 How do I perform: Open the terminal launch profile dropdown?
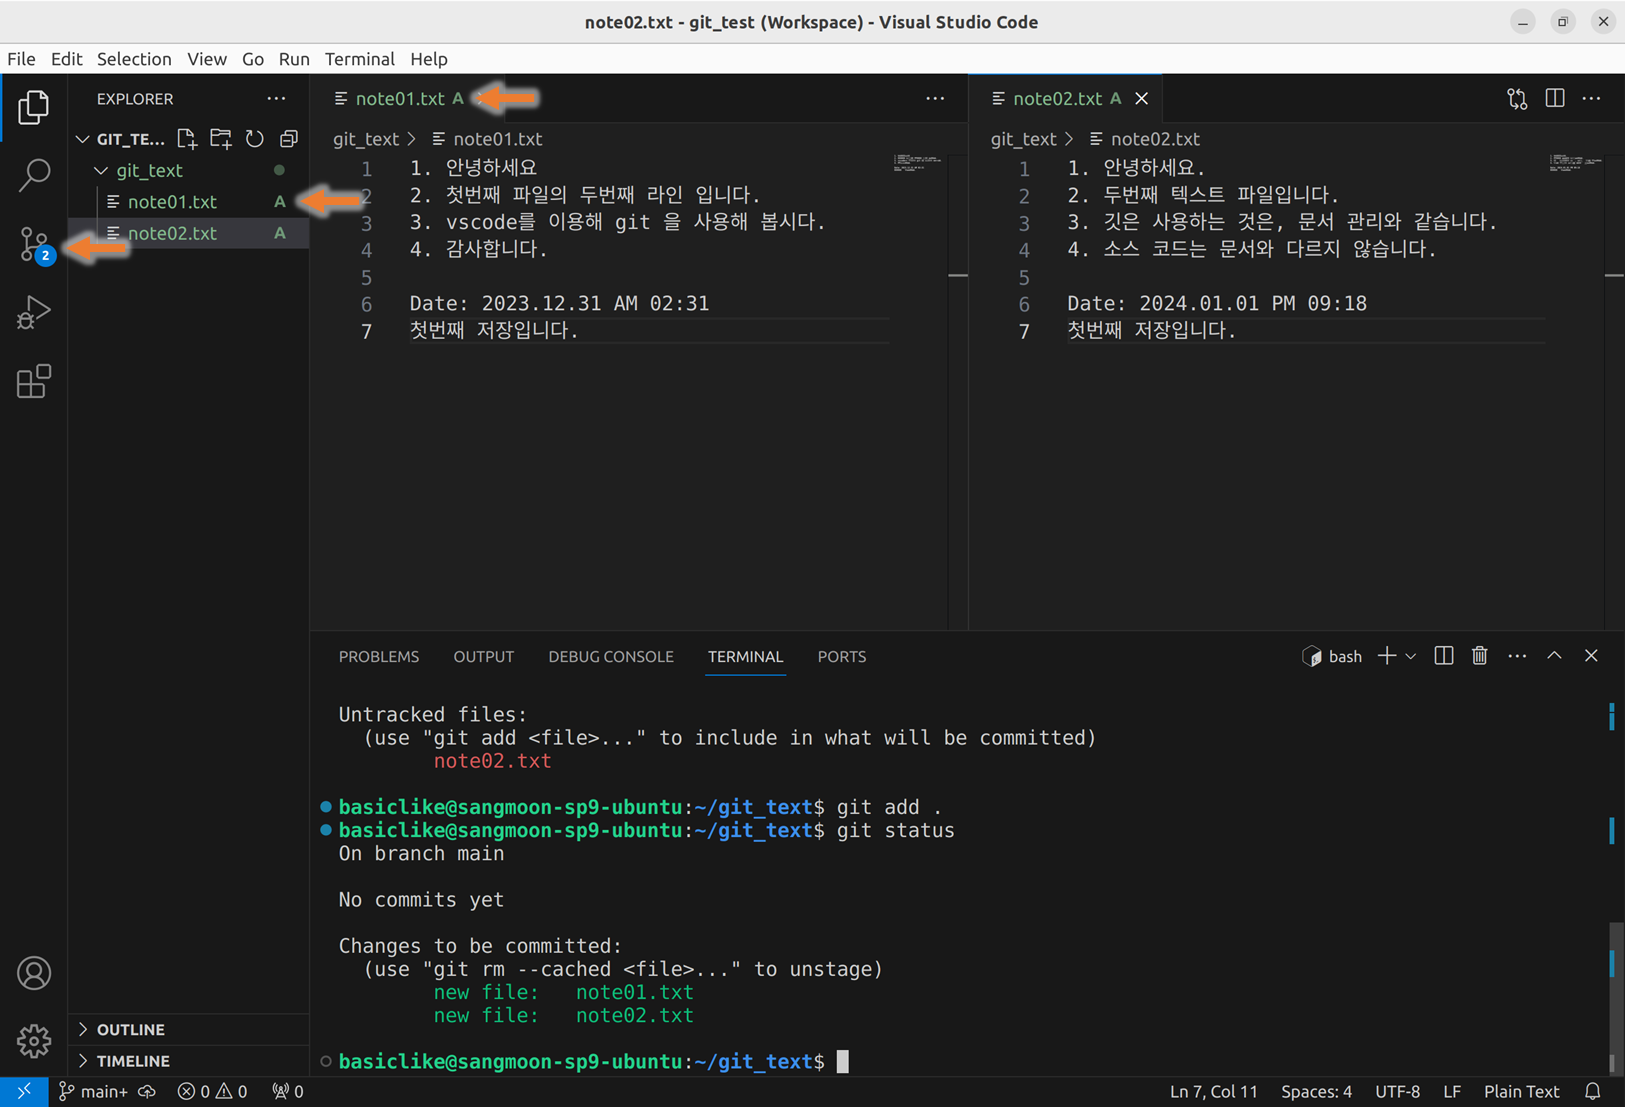(x=1410, y=656)
